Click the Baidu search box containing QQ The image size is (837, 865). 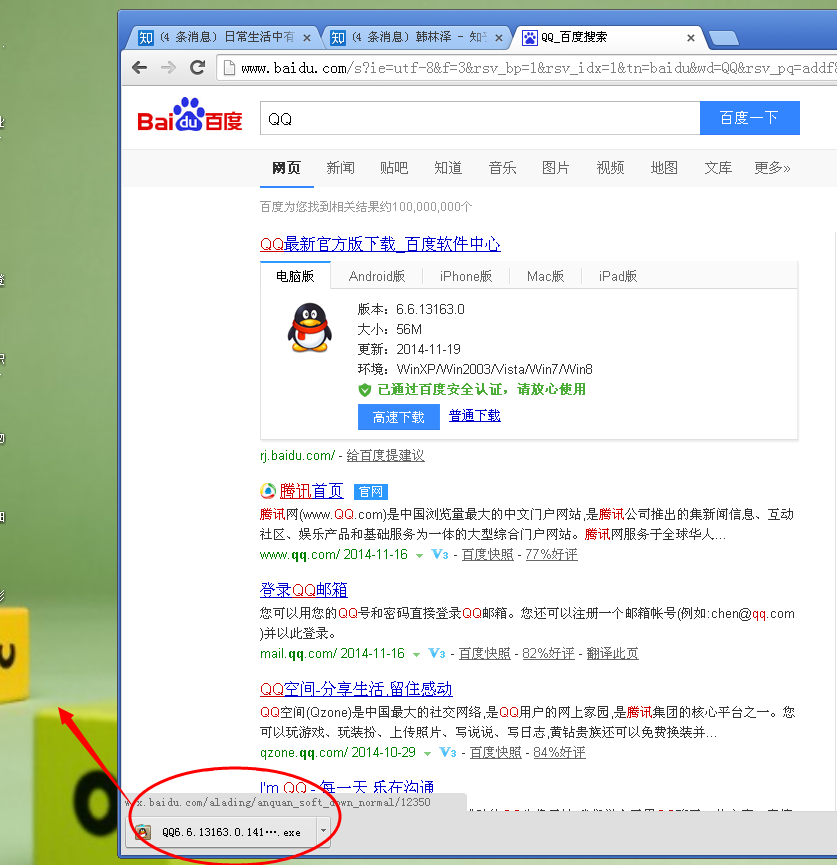[480, 118]
